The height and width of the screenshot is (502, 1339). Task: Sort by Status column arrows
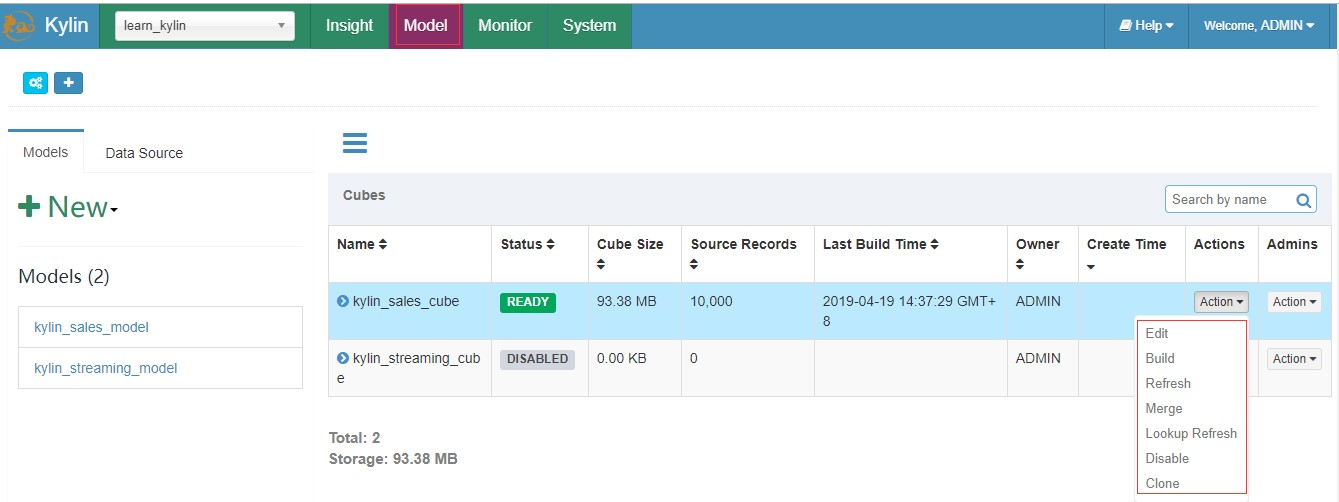[551, 245]
